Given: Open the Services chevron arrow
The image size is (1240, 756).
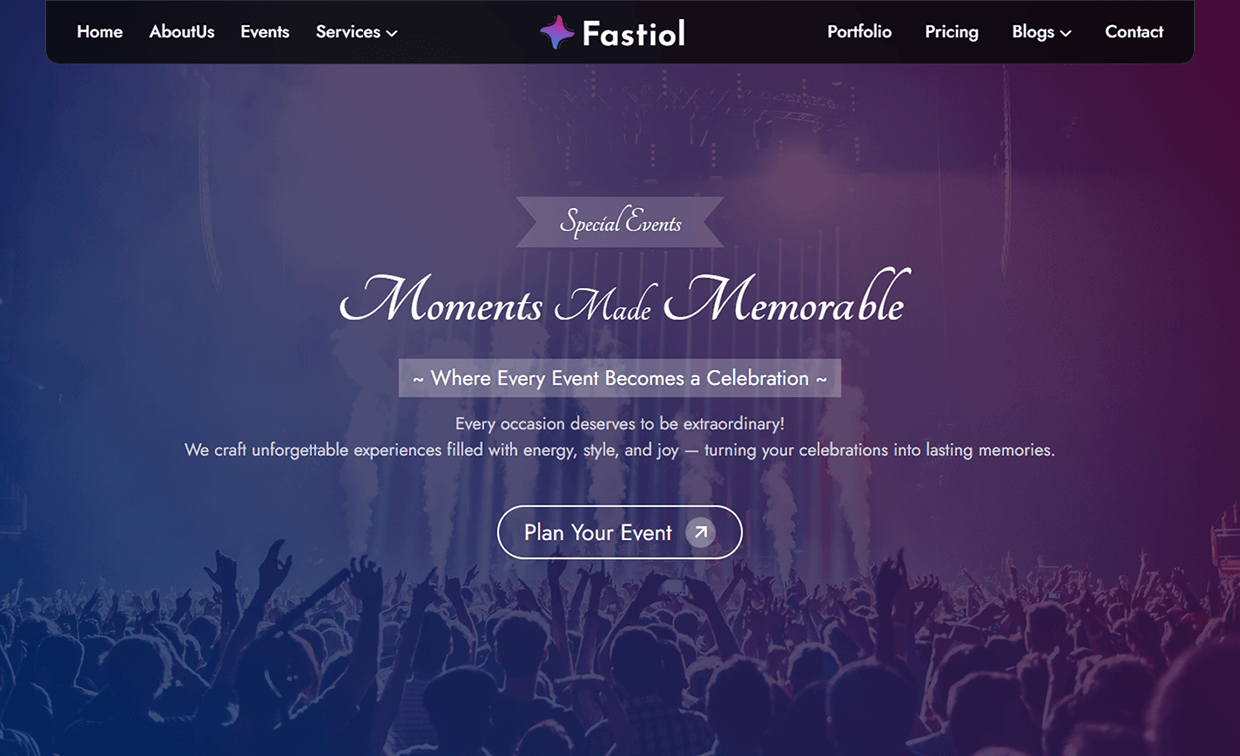Looking at the screenshot, I should click(x=390, y=33).
